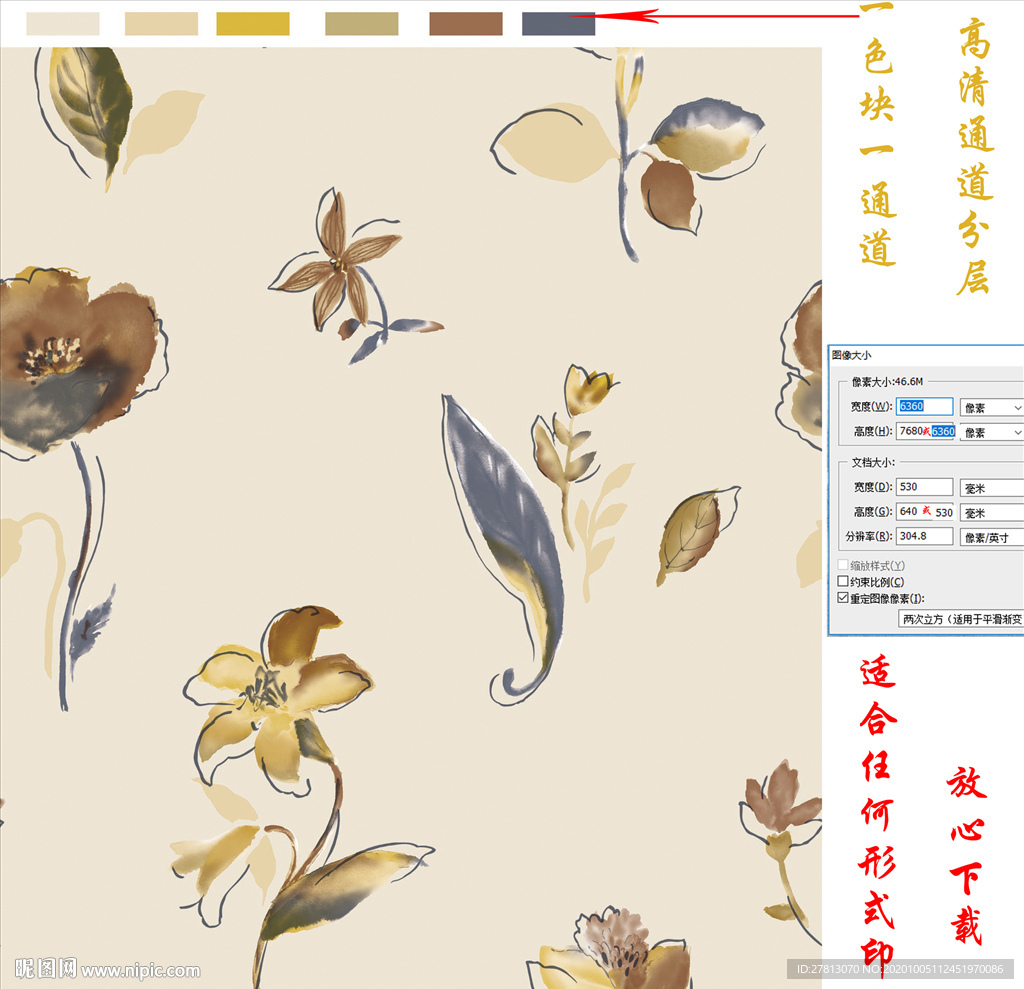
Task: Click the 图像大小 dialog title
Action: [851, 355]
